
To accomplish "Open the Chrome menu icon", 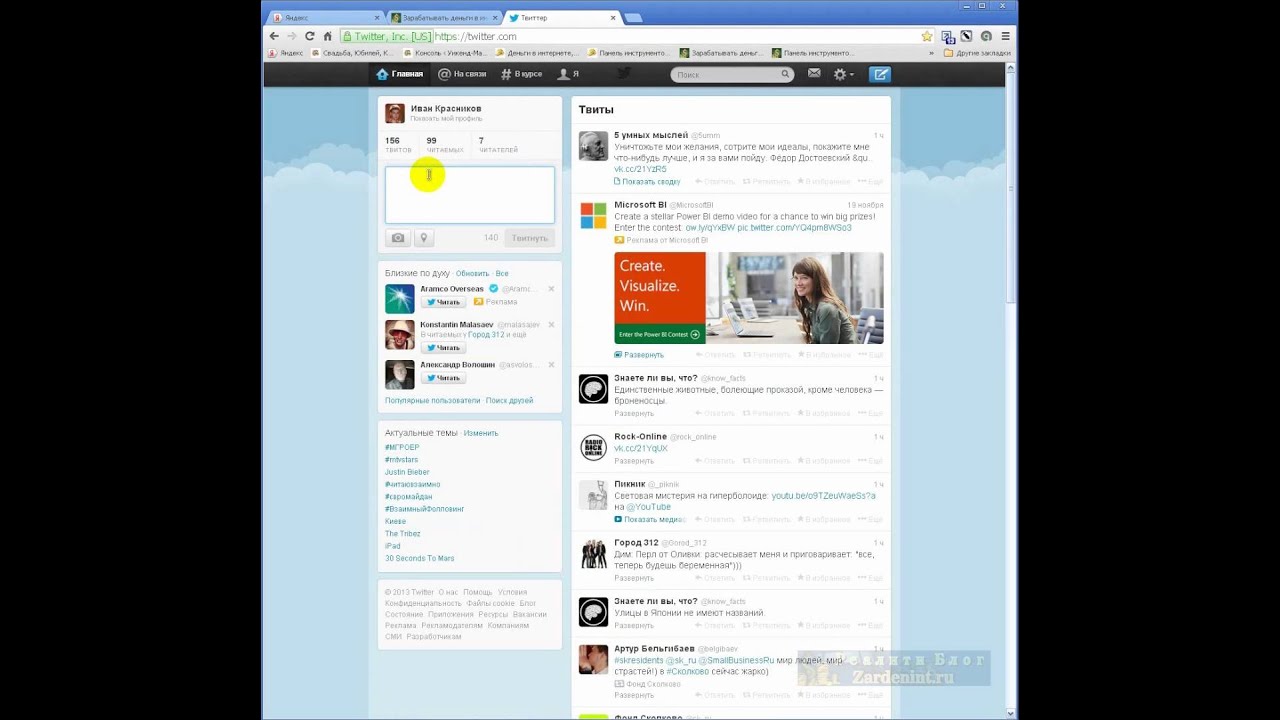I will click(x=1006, y=36).
